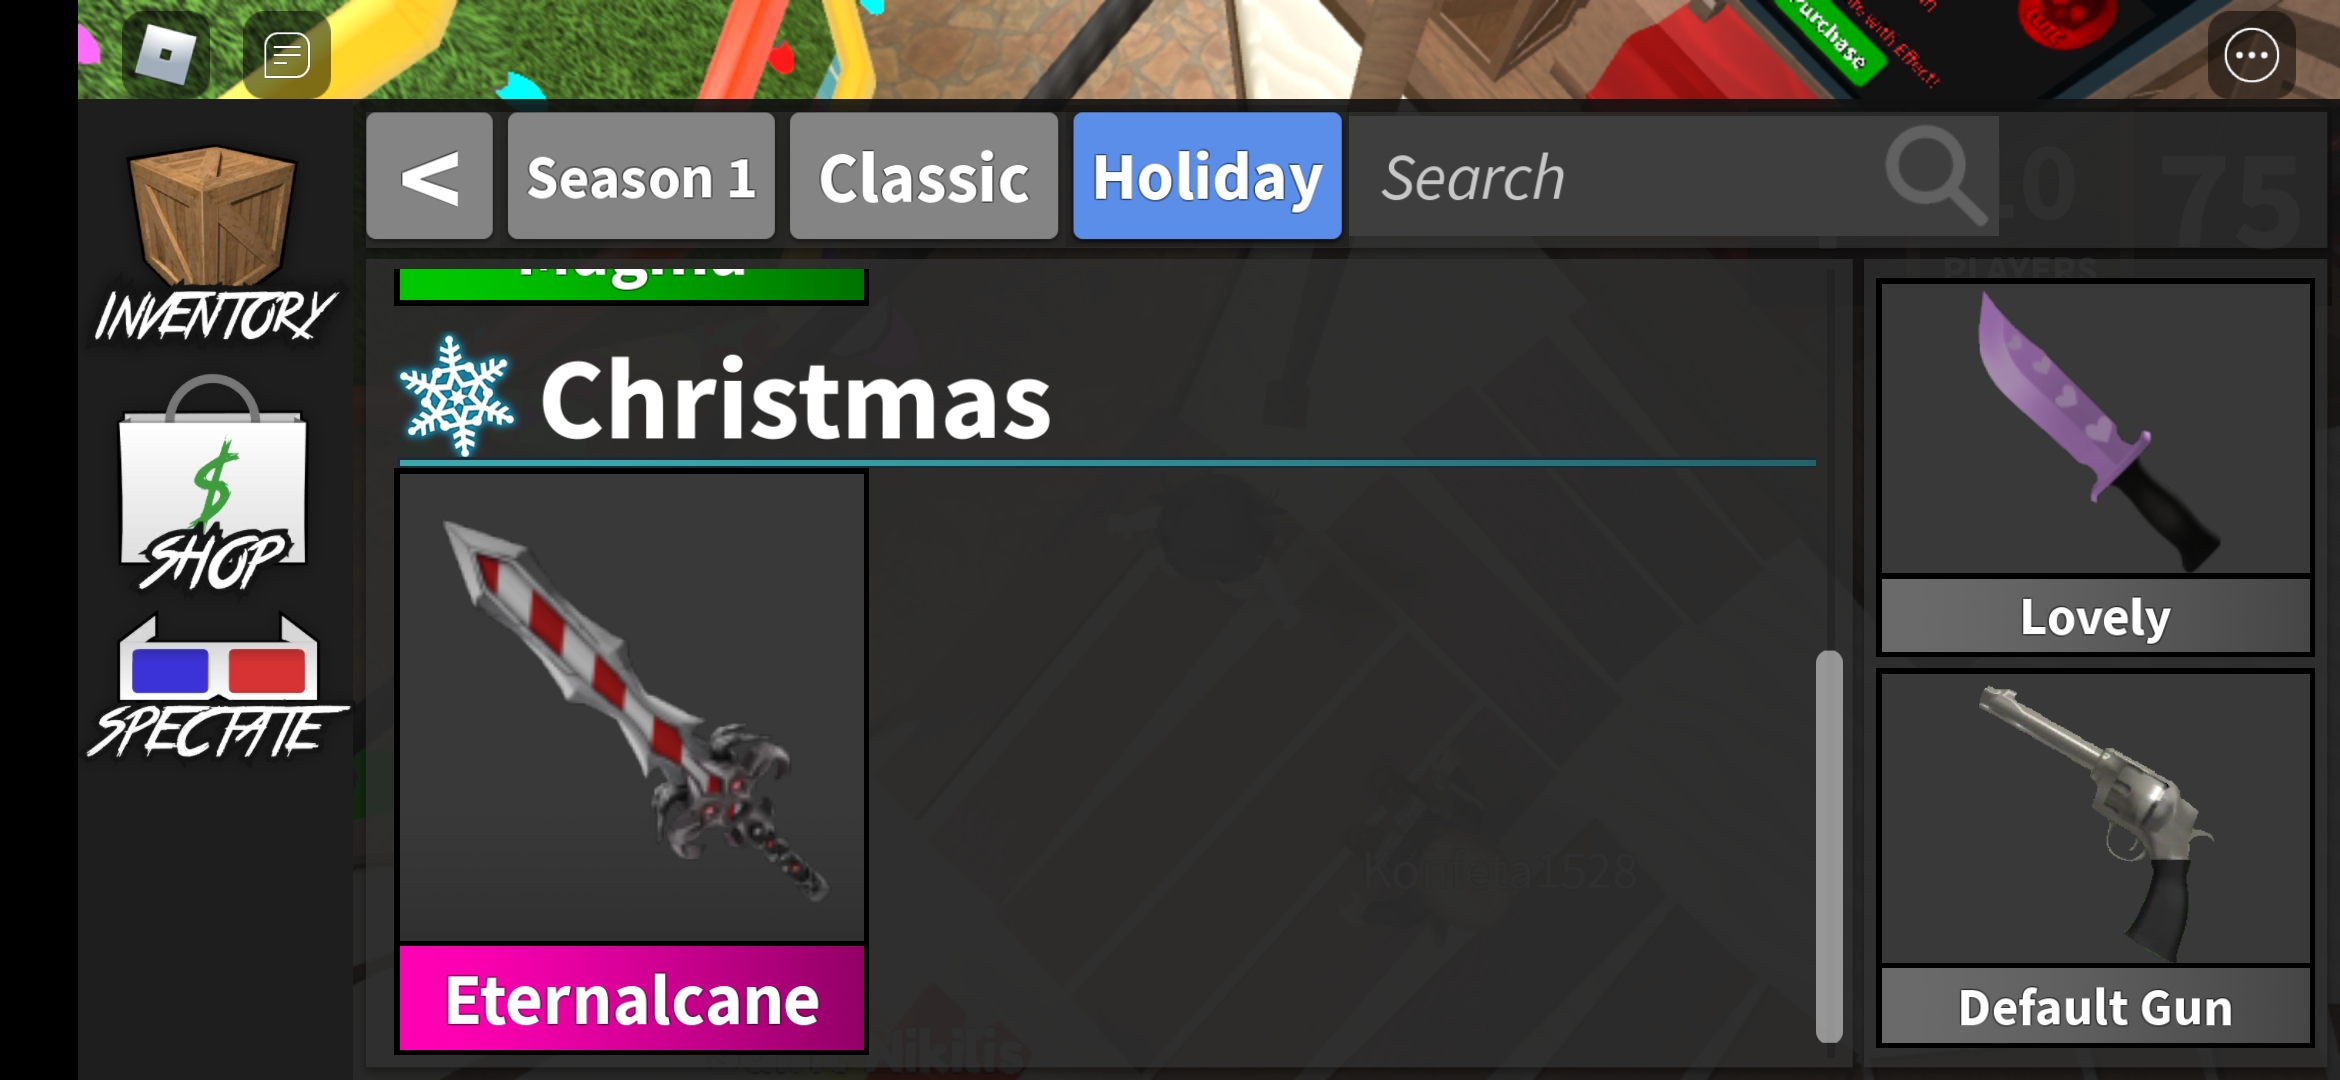This screenshot has height=1080, width=2340.
Task: Select the Eternalcane knife image
Action: tap(632, 708)
